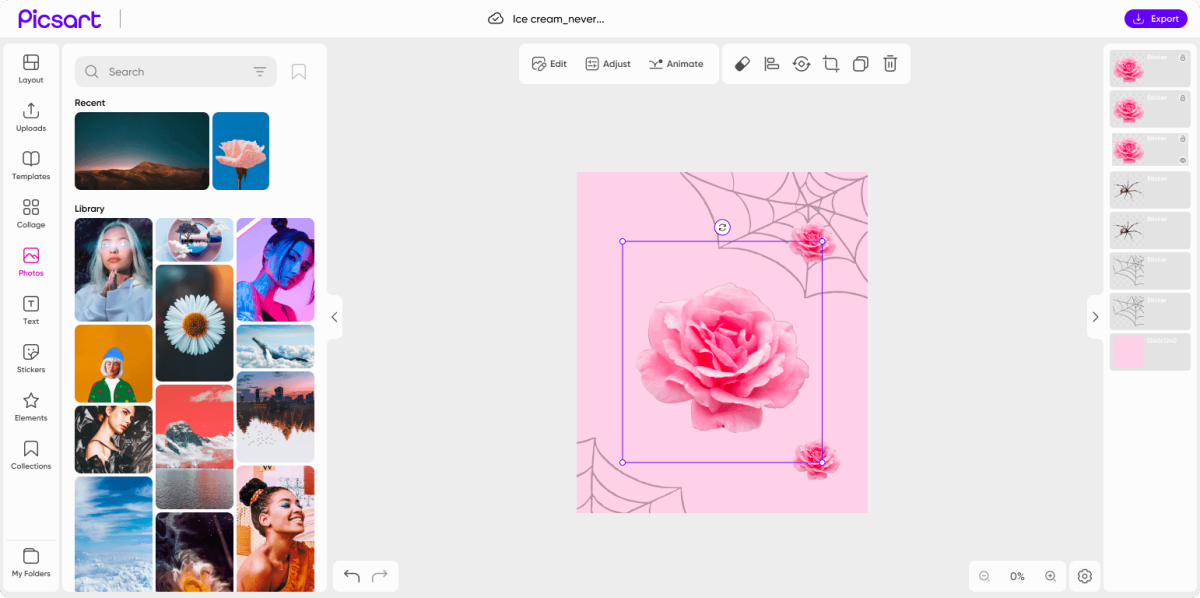The width and height of the screenshot is (1200, 598).
Task: Select the Crop tool
Action: tap(831, 63)
